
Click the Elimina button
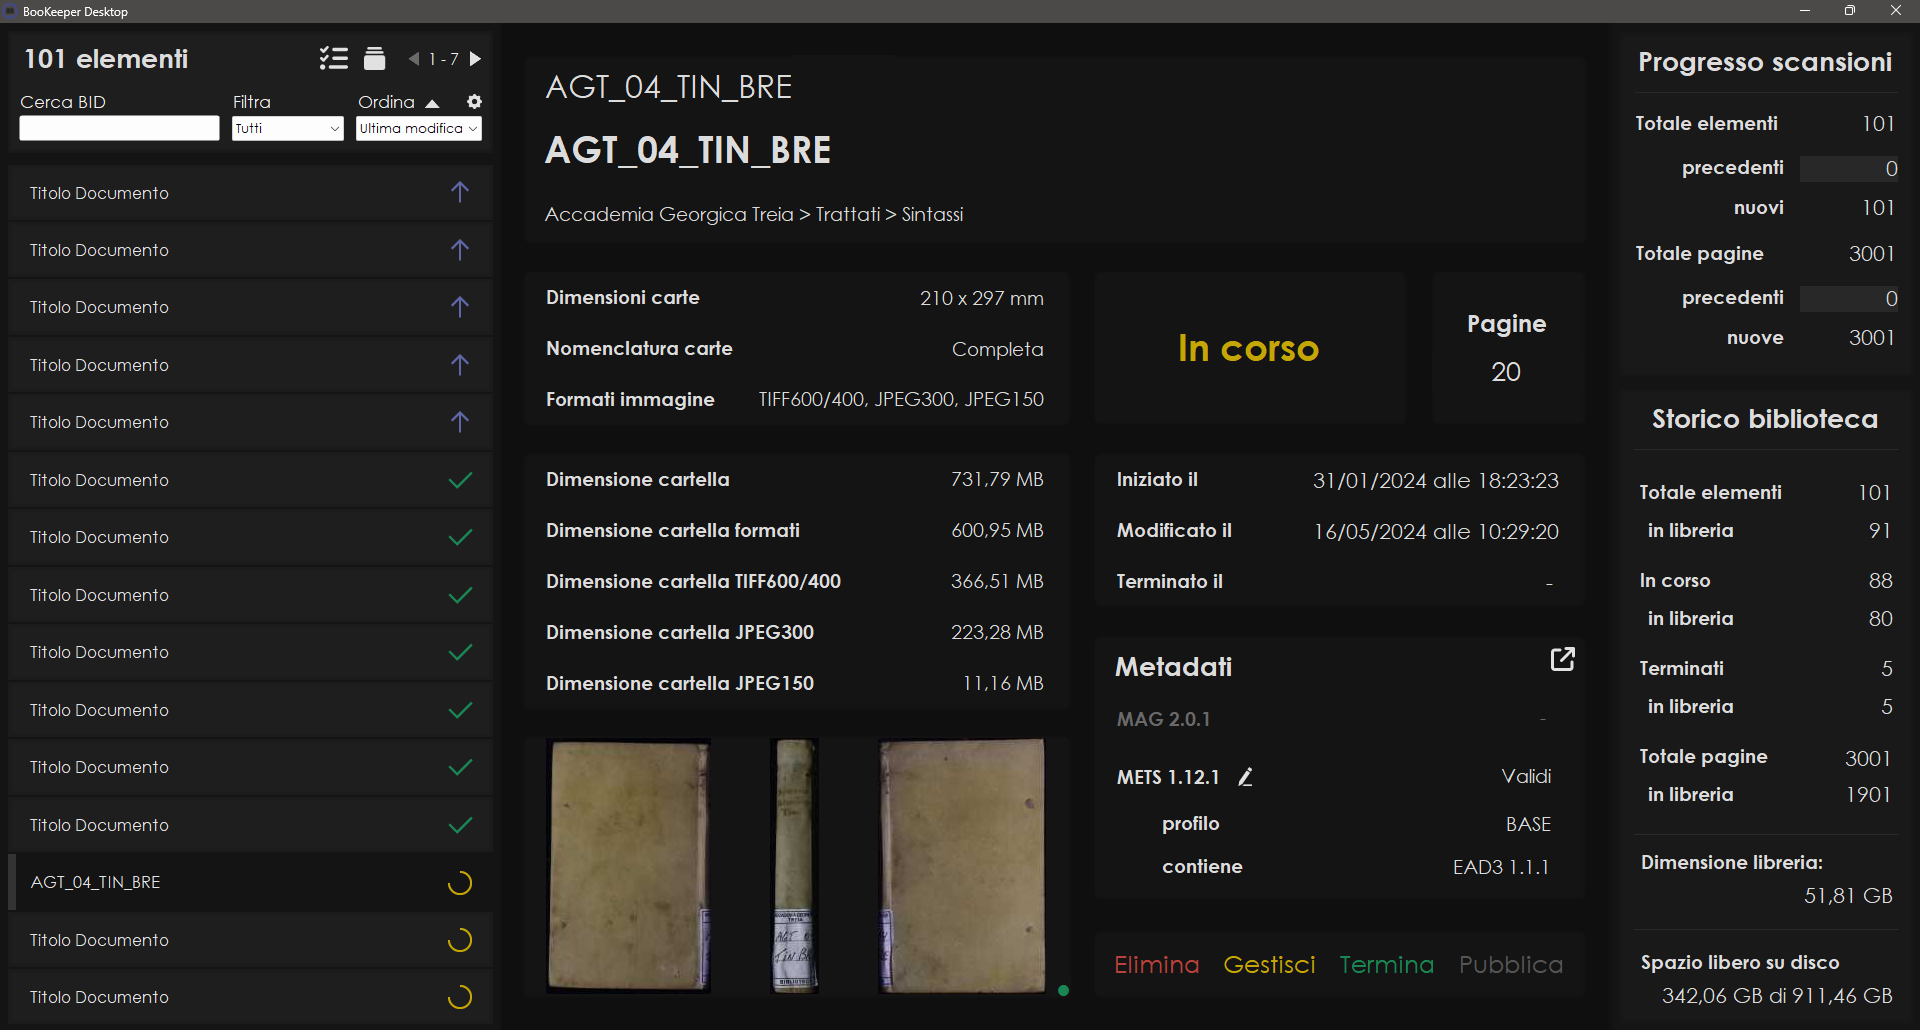click(1156, 965)
